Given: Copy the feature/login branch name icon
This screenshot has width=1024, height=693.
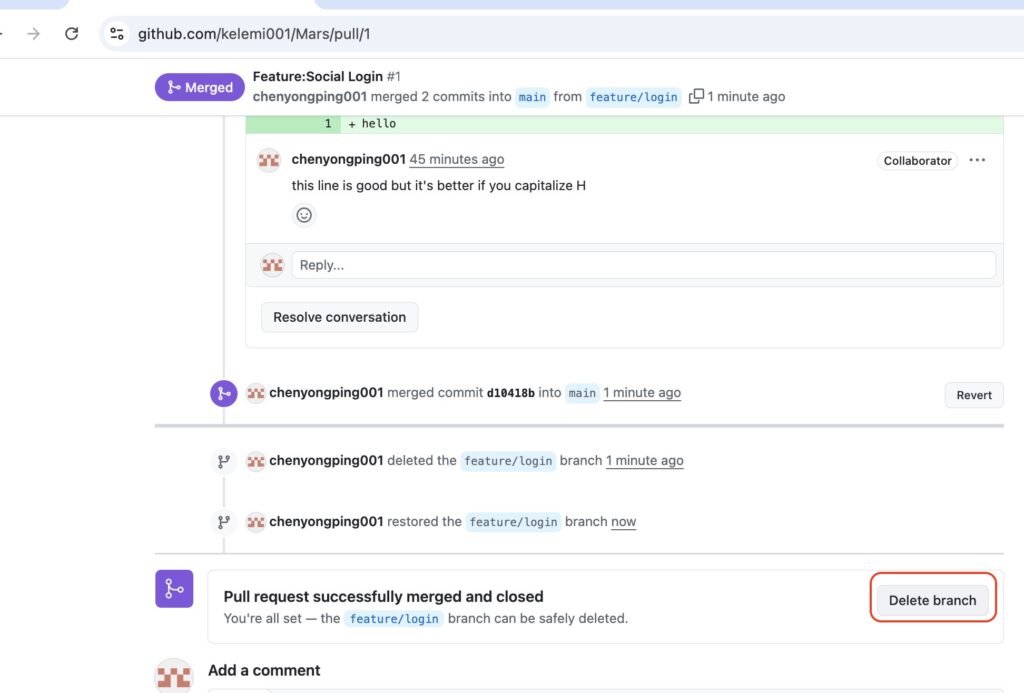Looking at the screenshot, I should [696, 96].
